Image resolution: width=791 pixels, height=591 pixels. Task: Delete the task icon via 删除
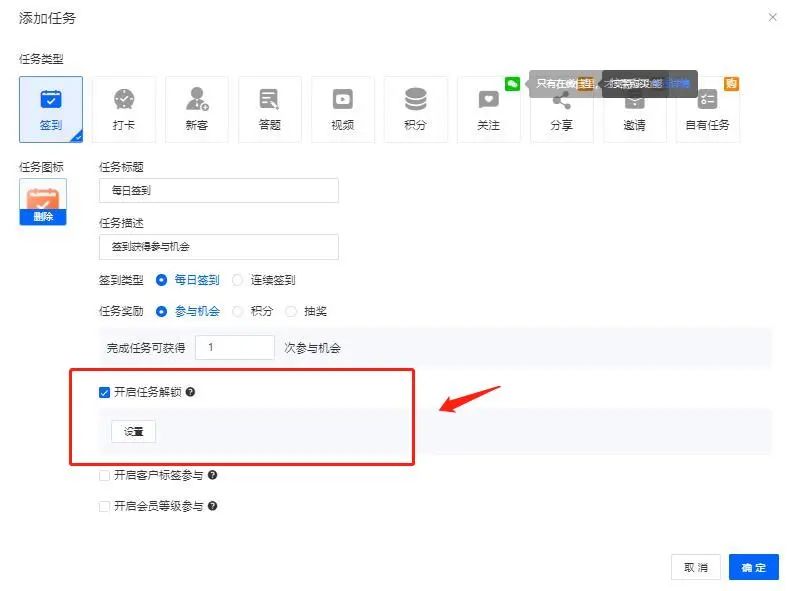43,217
